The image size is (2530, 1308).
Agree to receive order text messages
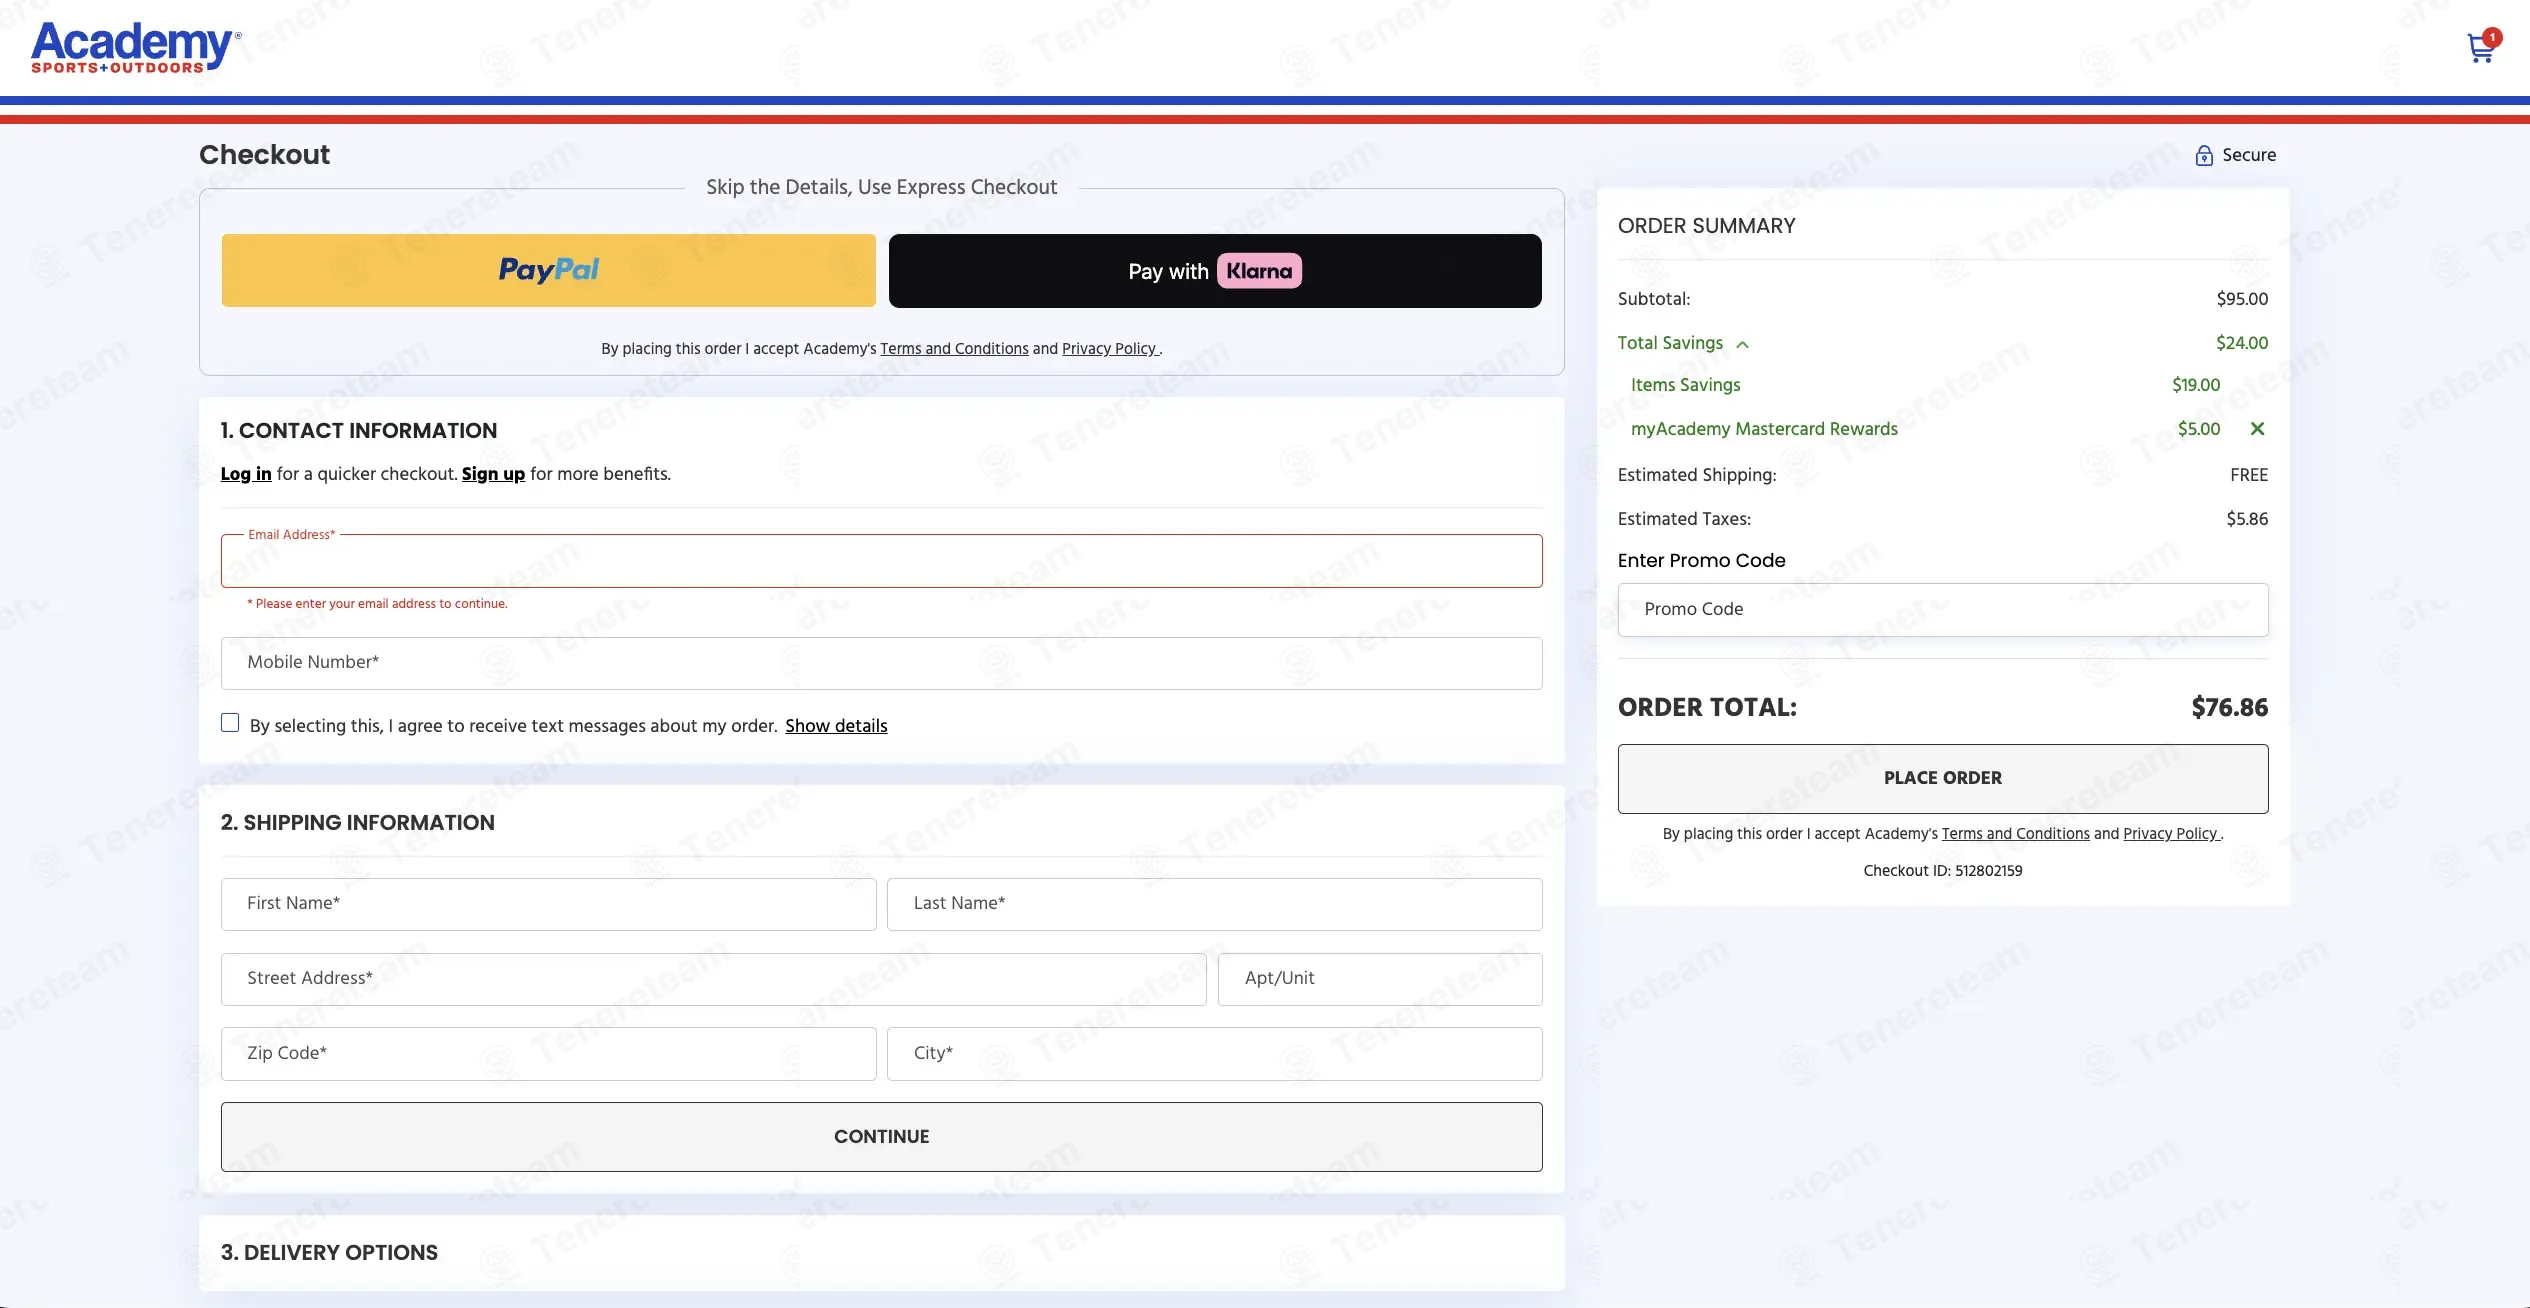(x=230, y=723)
